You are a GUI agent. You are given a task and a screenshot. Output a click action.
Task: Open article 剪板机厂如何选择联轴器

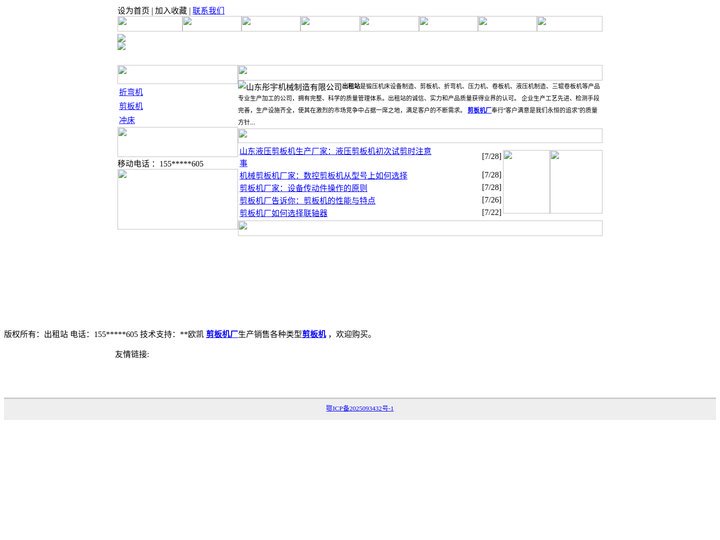283,213
